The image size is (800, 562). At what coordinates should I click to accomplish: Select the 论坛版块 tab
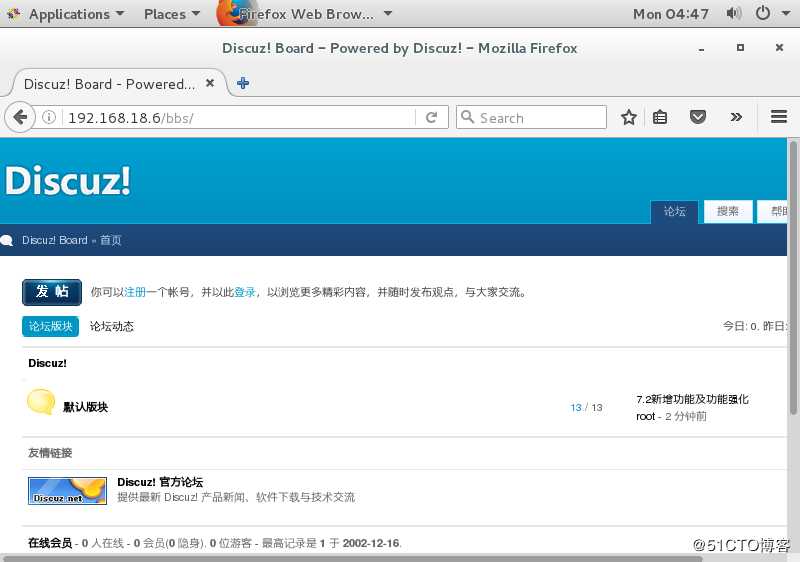pyautogui.click(x=51, y=326)
